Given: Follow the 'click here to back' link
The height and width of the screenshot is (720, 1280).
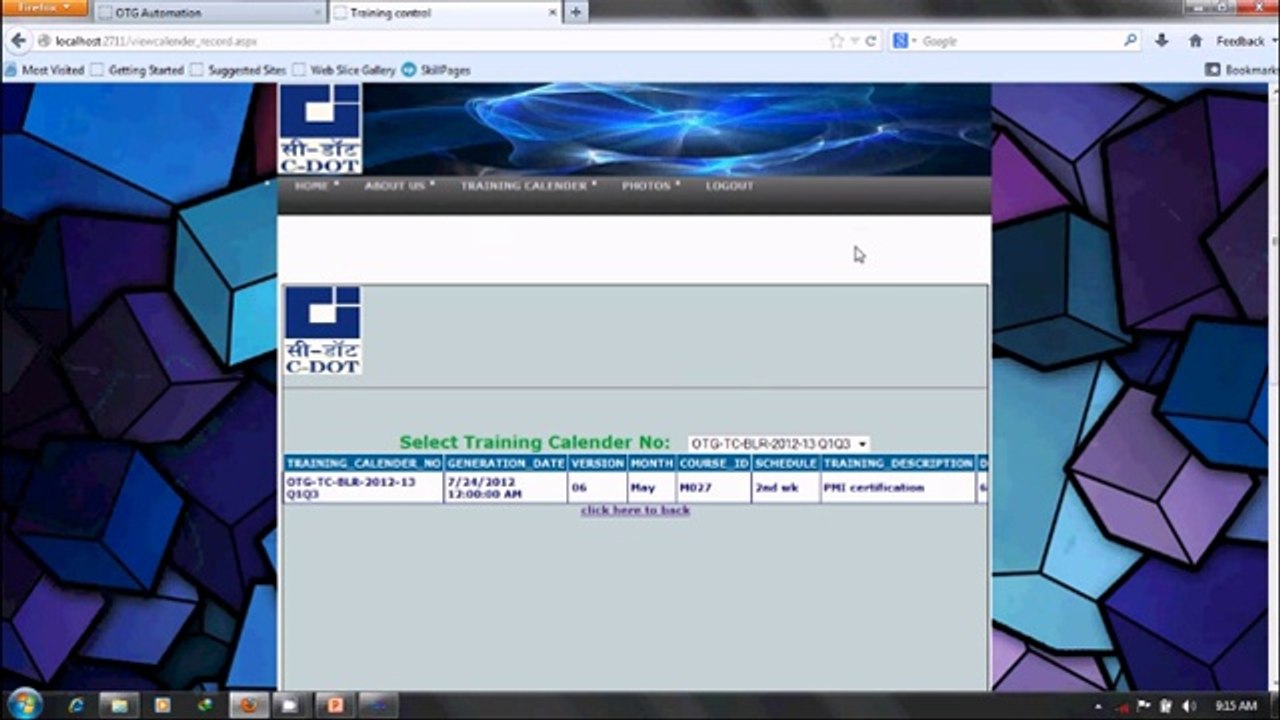Looking at the screenshot, I should tap(635, 510).
